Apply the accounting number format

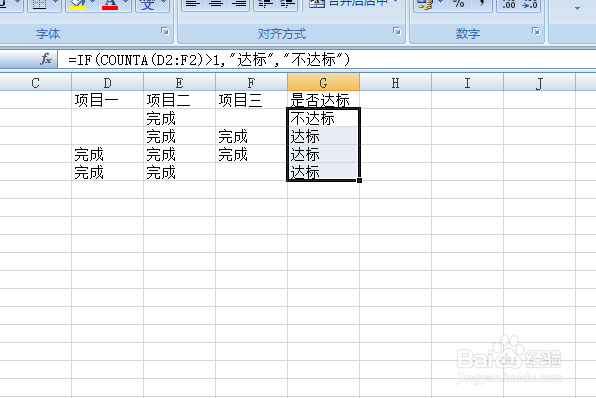pyautogui.click(x=425, y=5)
